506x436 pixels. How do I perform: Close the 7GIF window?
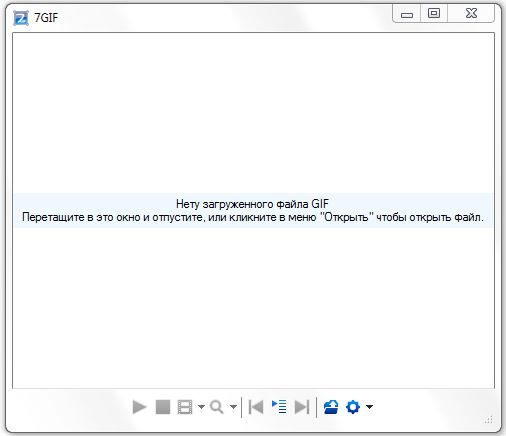click(x=471, y=14)
